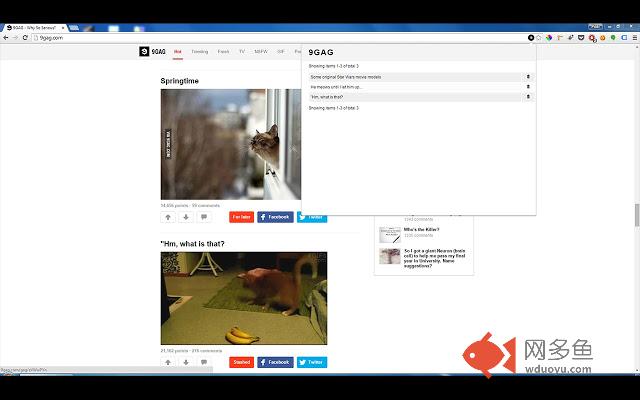Click the browser forward arrow
This screenshot has height=400, width=640.
pyautogui.click(x=16, y=38)
